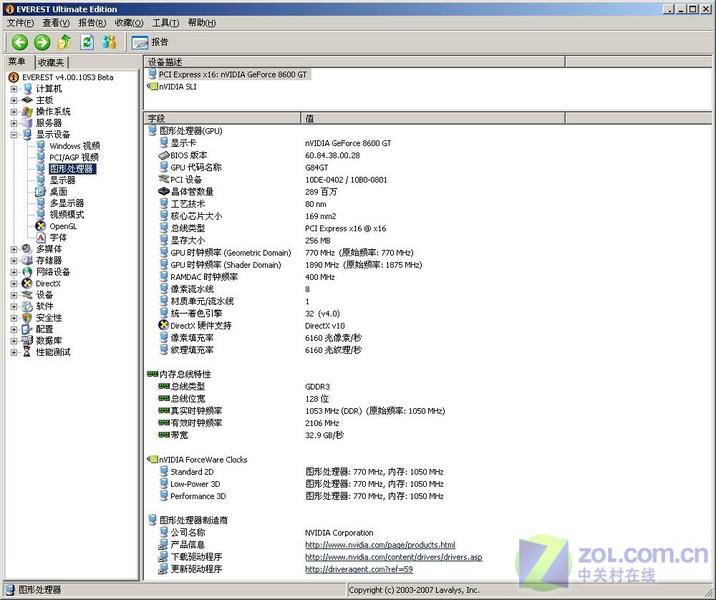
Task: Click the 数据库 database icon
Action: click(x=27, y=340)
